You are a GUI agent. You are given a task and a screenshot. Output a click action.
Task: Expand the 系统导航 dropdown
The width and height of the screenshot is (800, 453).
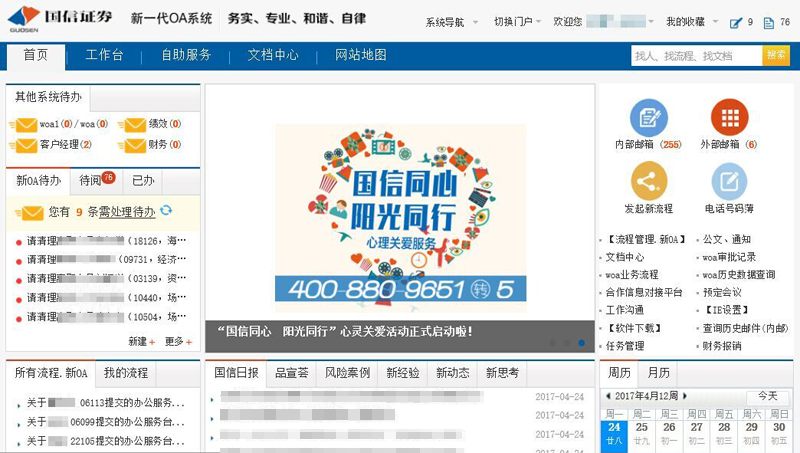tap(450, 22)
